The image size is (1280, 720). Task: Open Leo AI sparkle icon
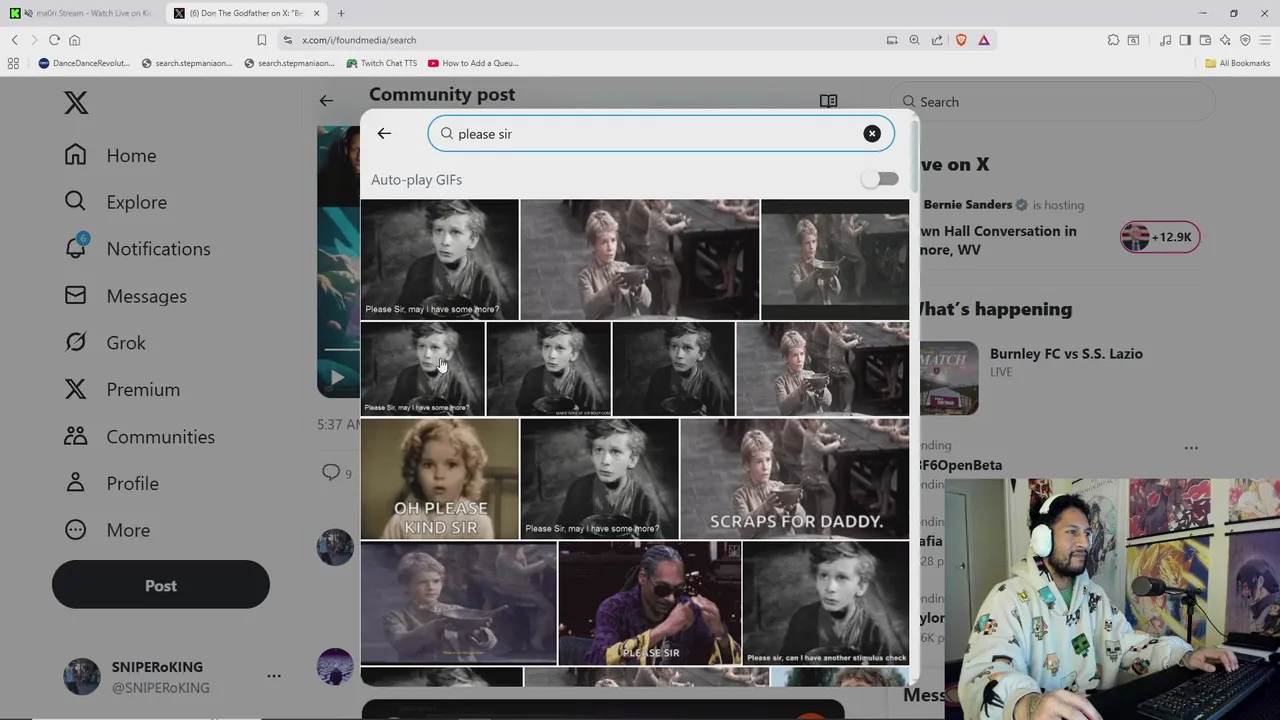point(1225,40)
